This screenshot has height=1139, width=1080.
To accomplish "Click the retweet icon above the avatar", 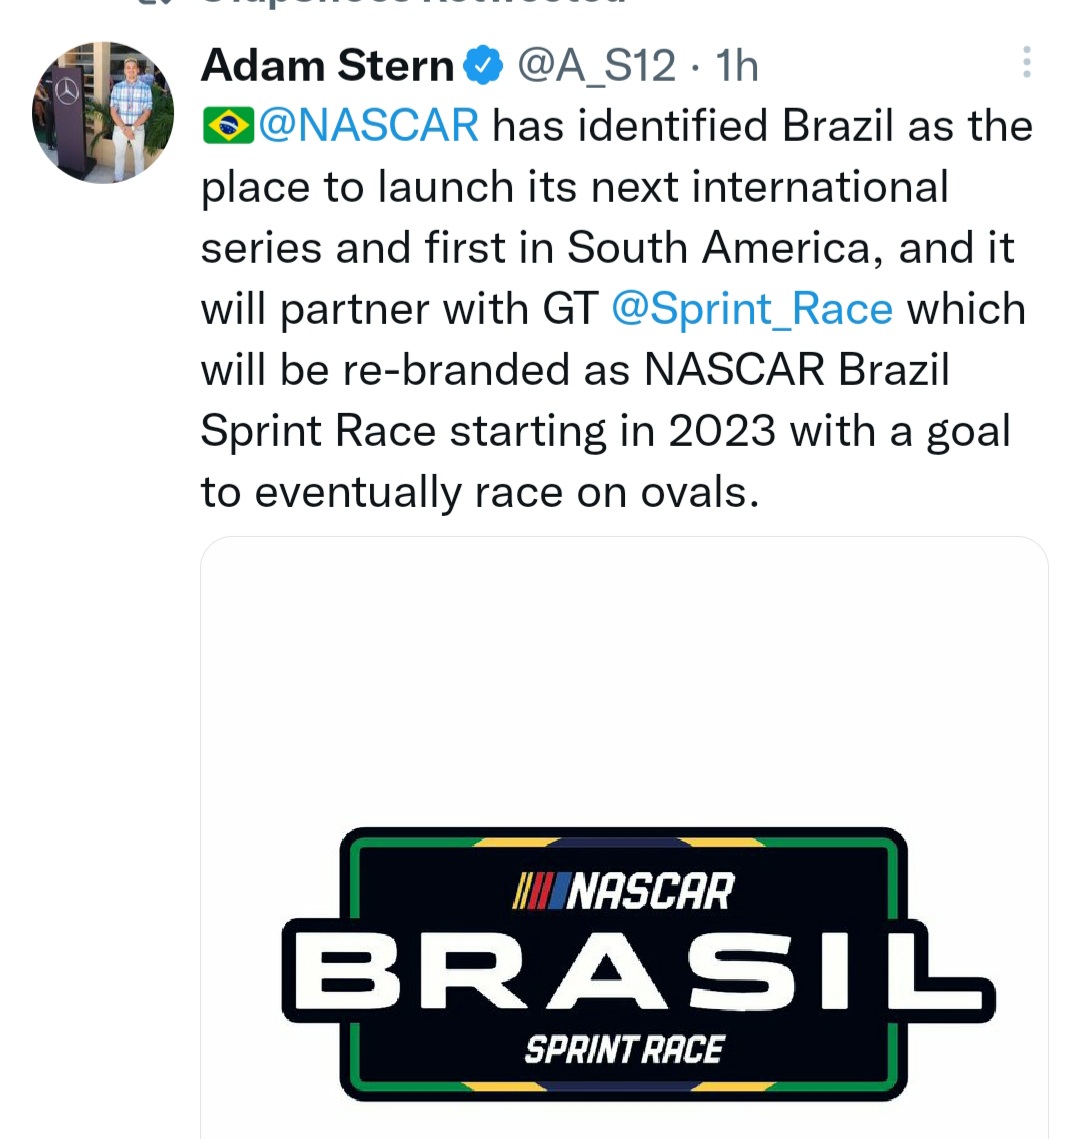I will point(150,3).
